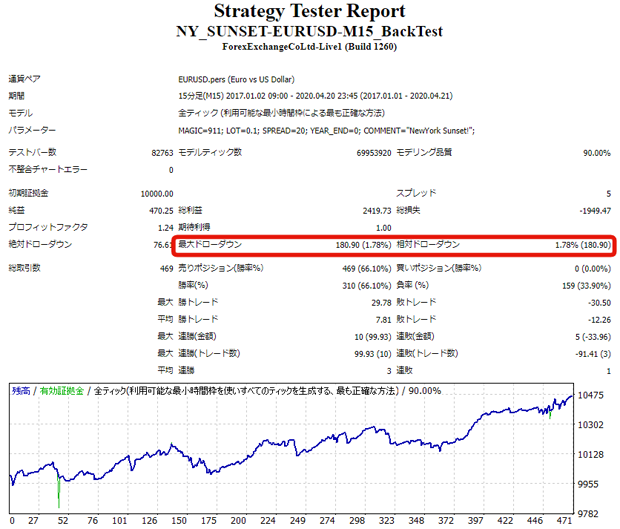The width and height of the screenshot is (620, 529).
Task: Click the gross loss value -1949.47
Action: pyautogui.click(x=595, y=211)
